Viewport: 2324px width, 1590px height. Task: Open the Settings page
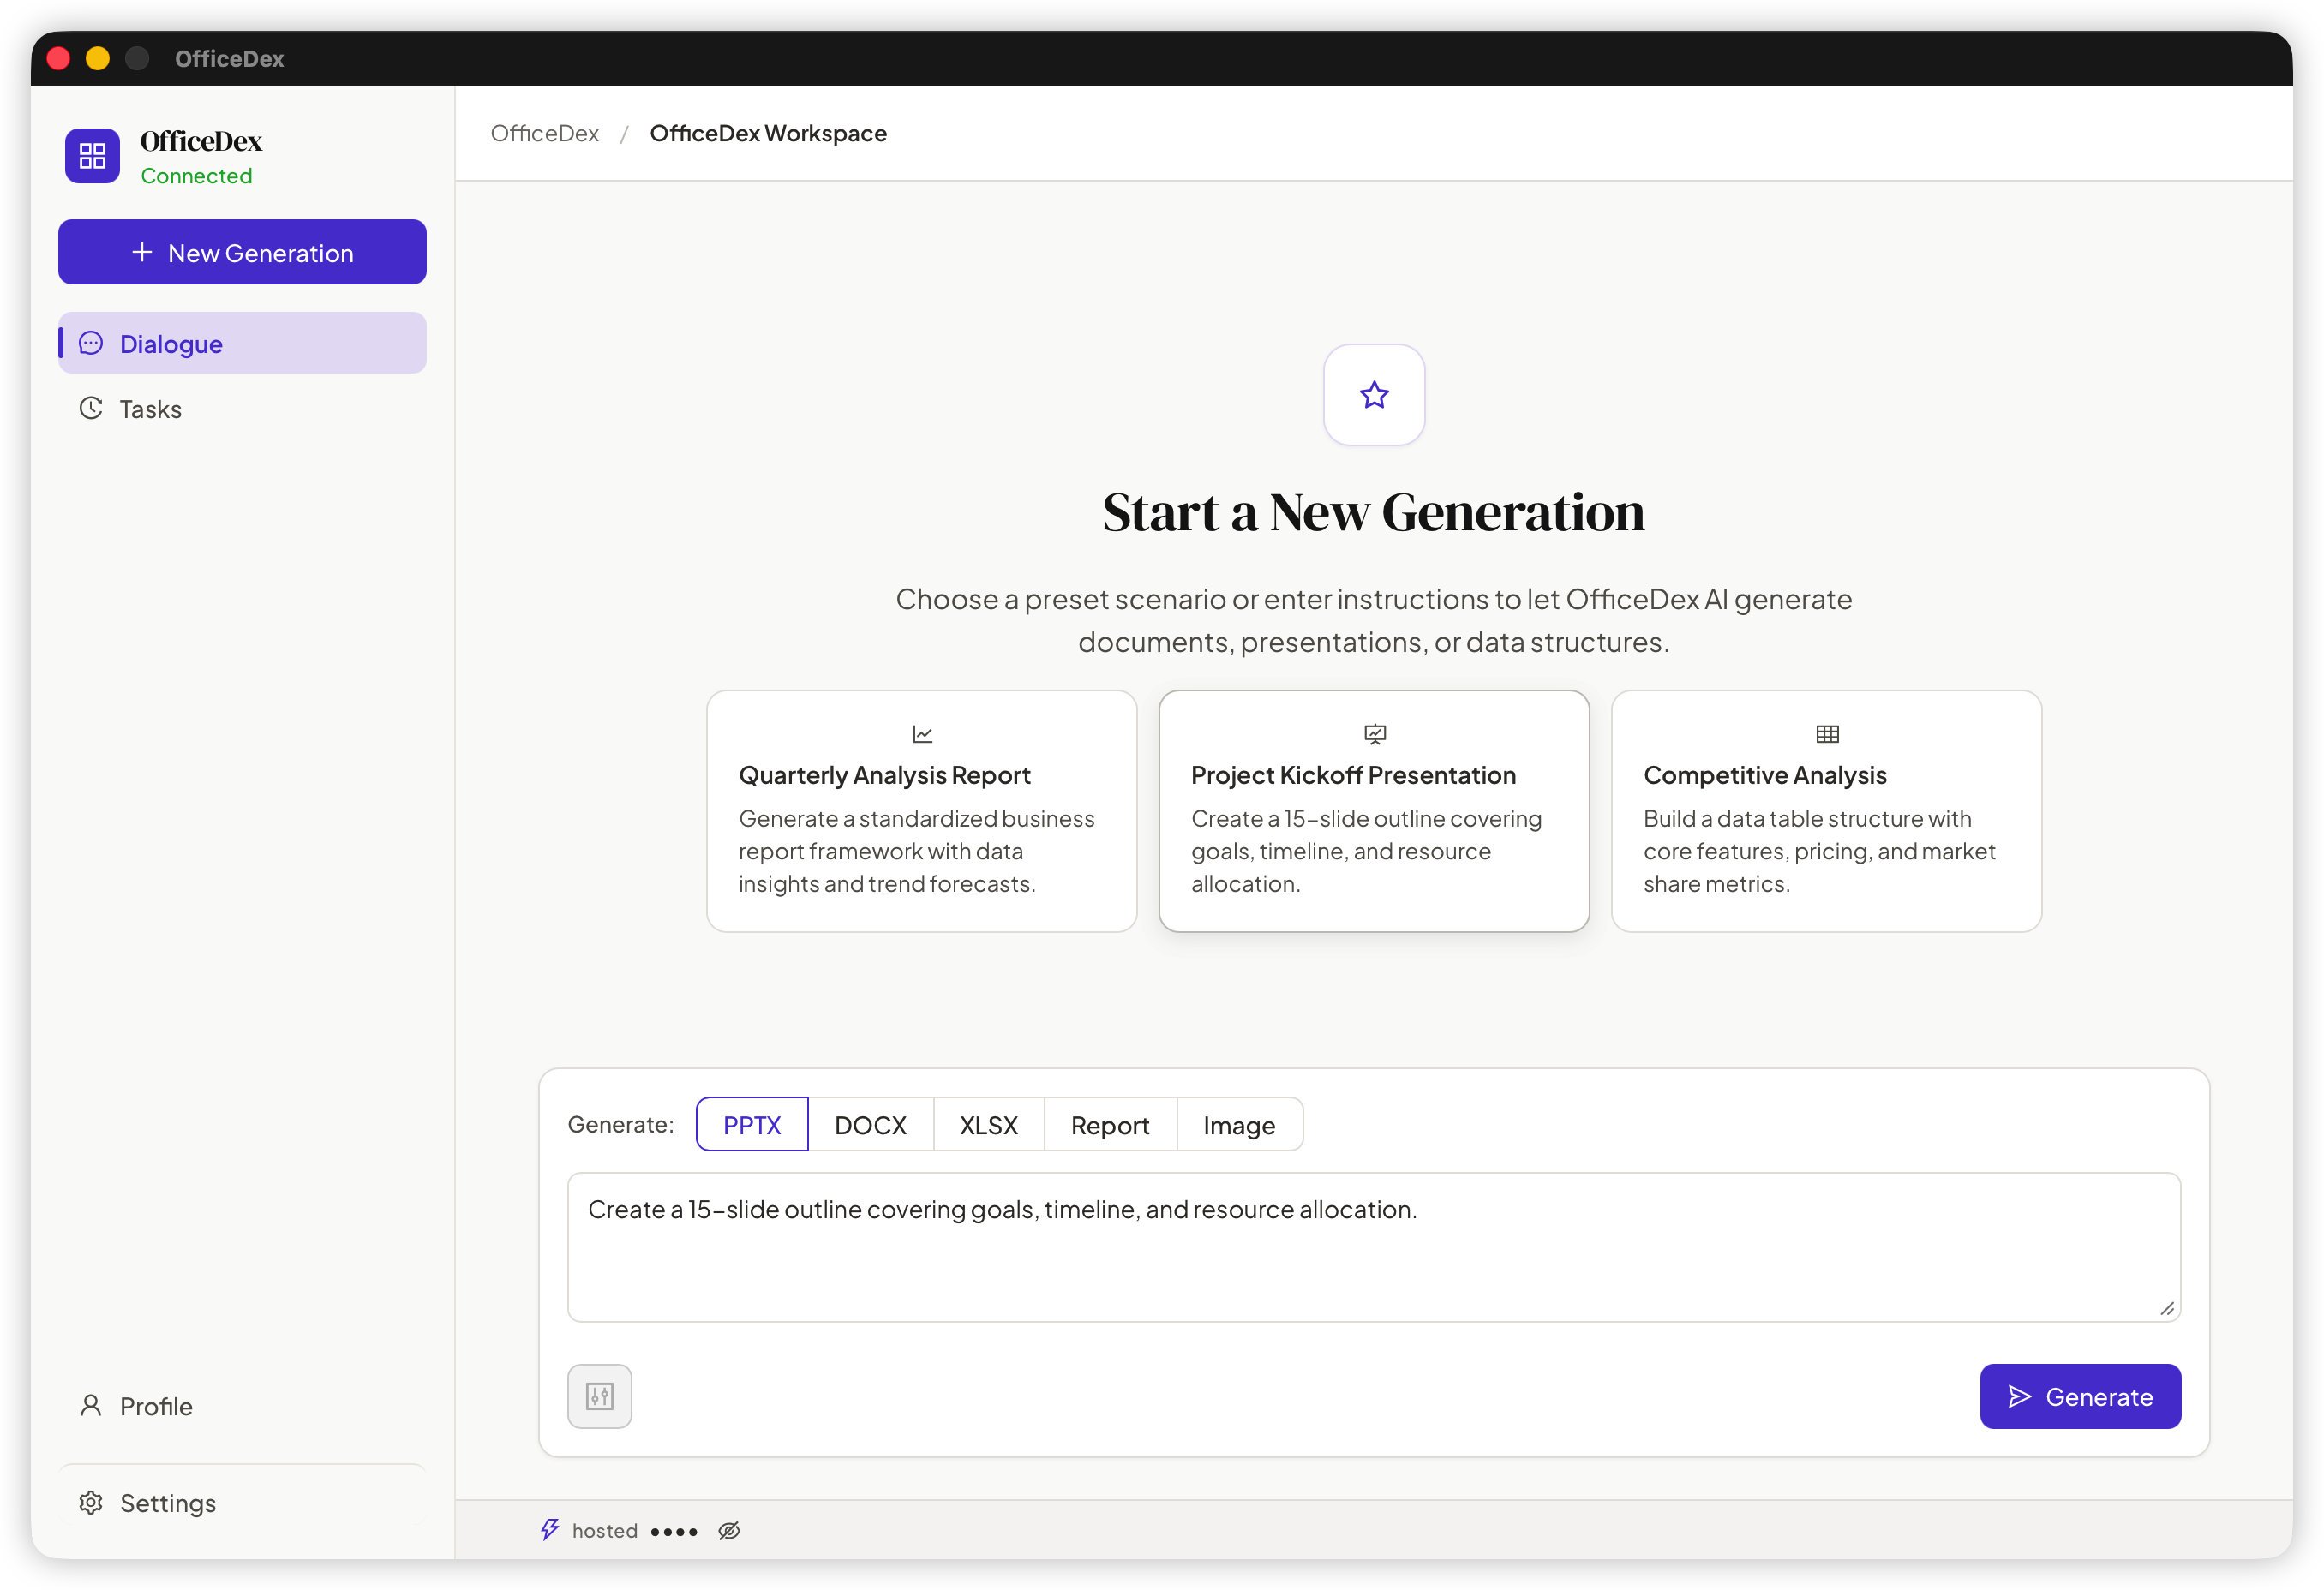click(x=242, y=1502)
